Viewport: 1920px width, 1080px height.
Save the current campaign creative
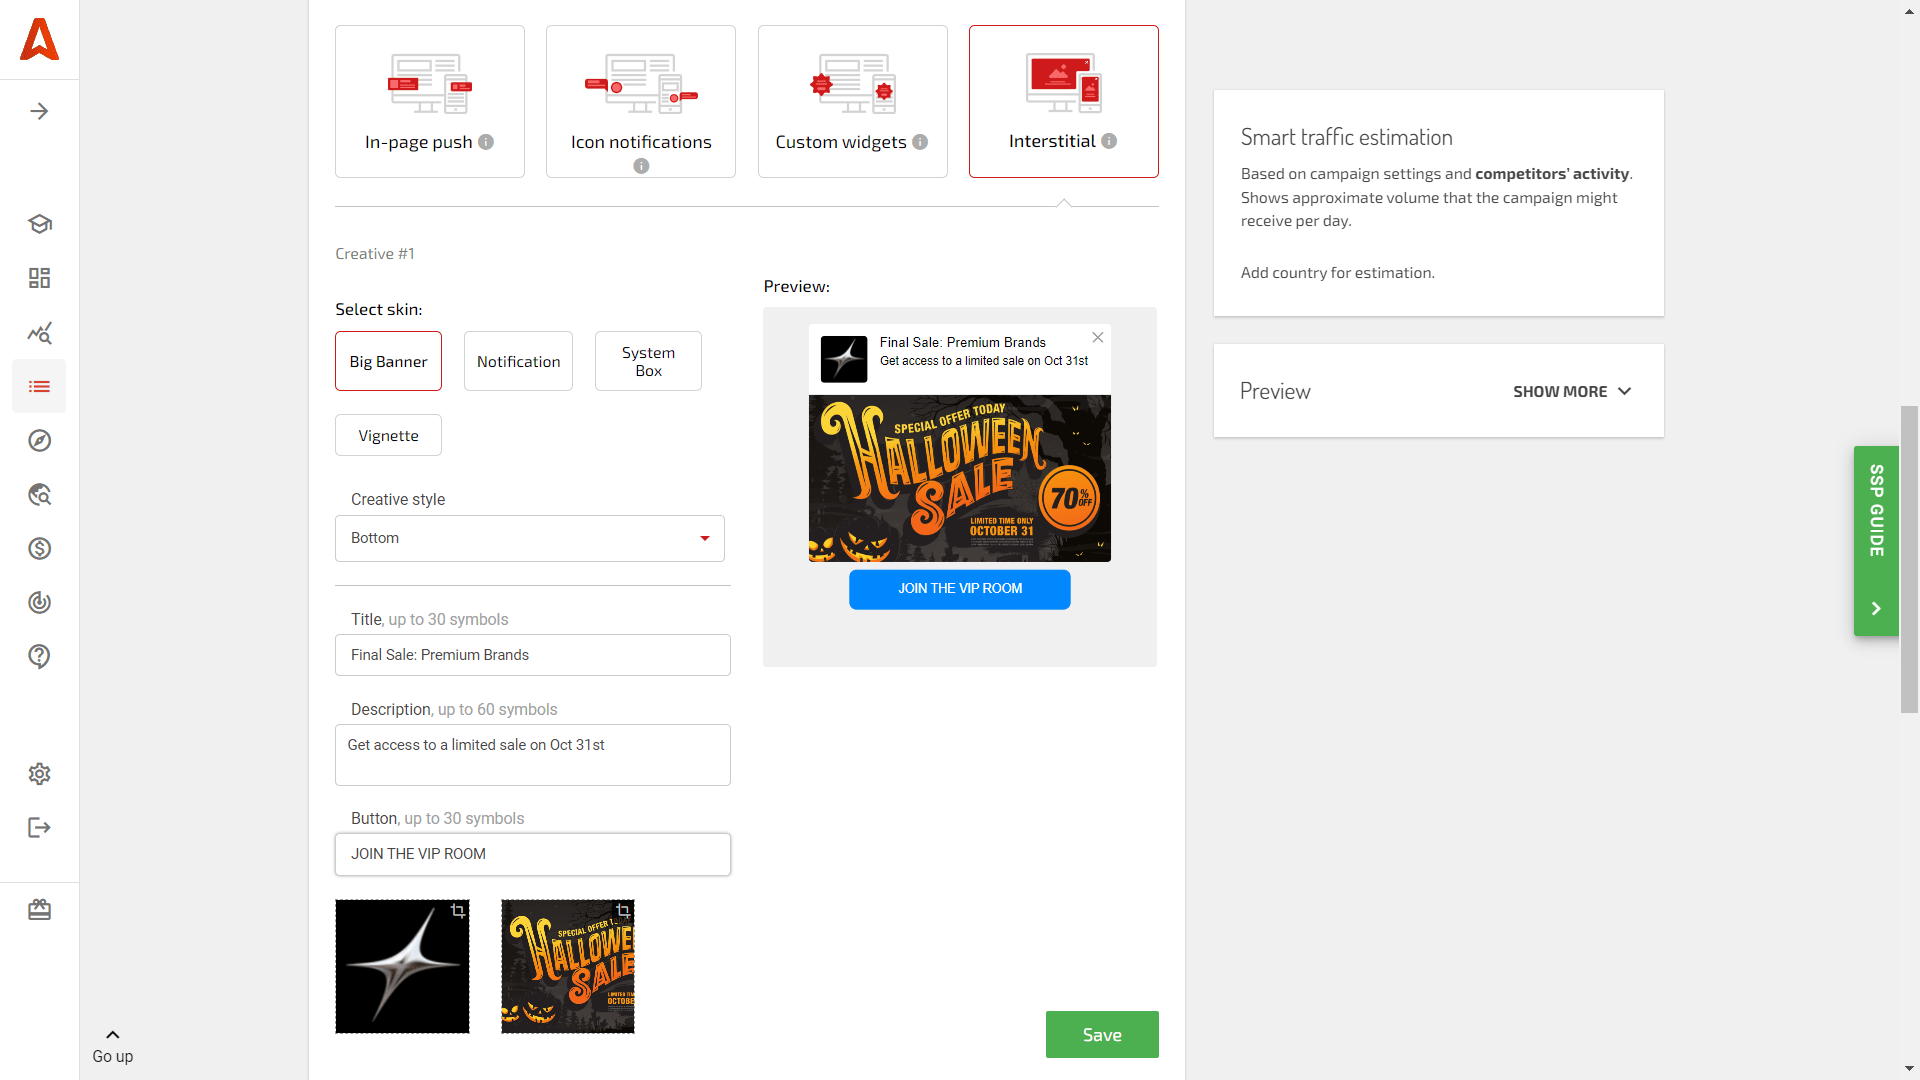pyautogui.click(x=1102, y=1034)
